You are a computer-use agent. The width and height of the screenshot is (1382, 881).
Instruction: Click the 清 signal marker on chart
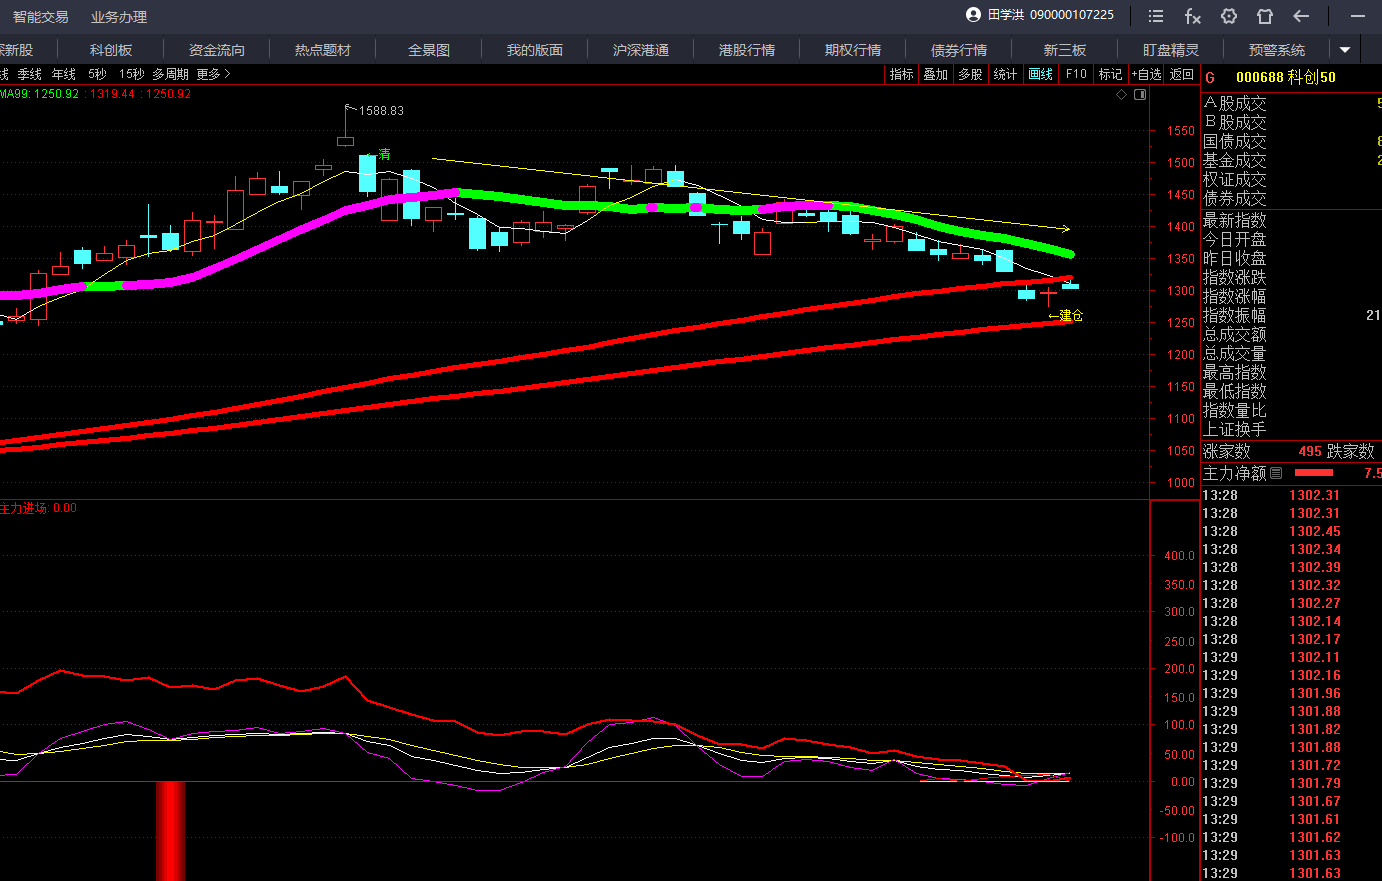click(x=384, y=154)
